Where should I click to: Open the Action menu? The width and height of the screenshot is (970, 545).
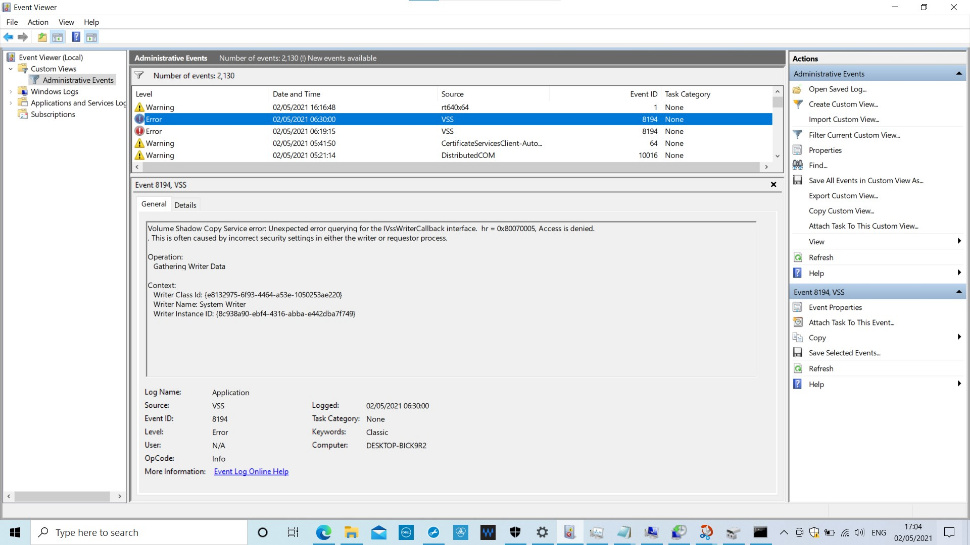point(38,22)
